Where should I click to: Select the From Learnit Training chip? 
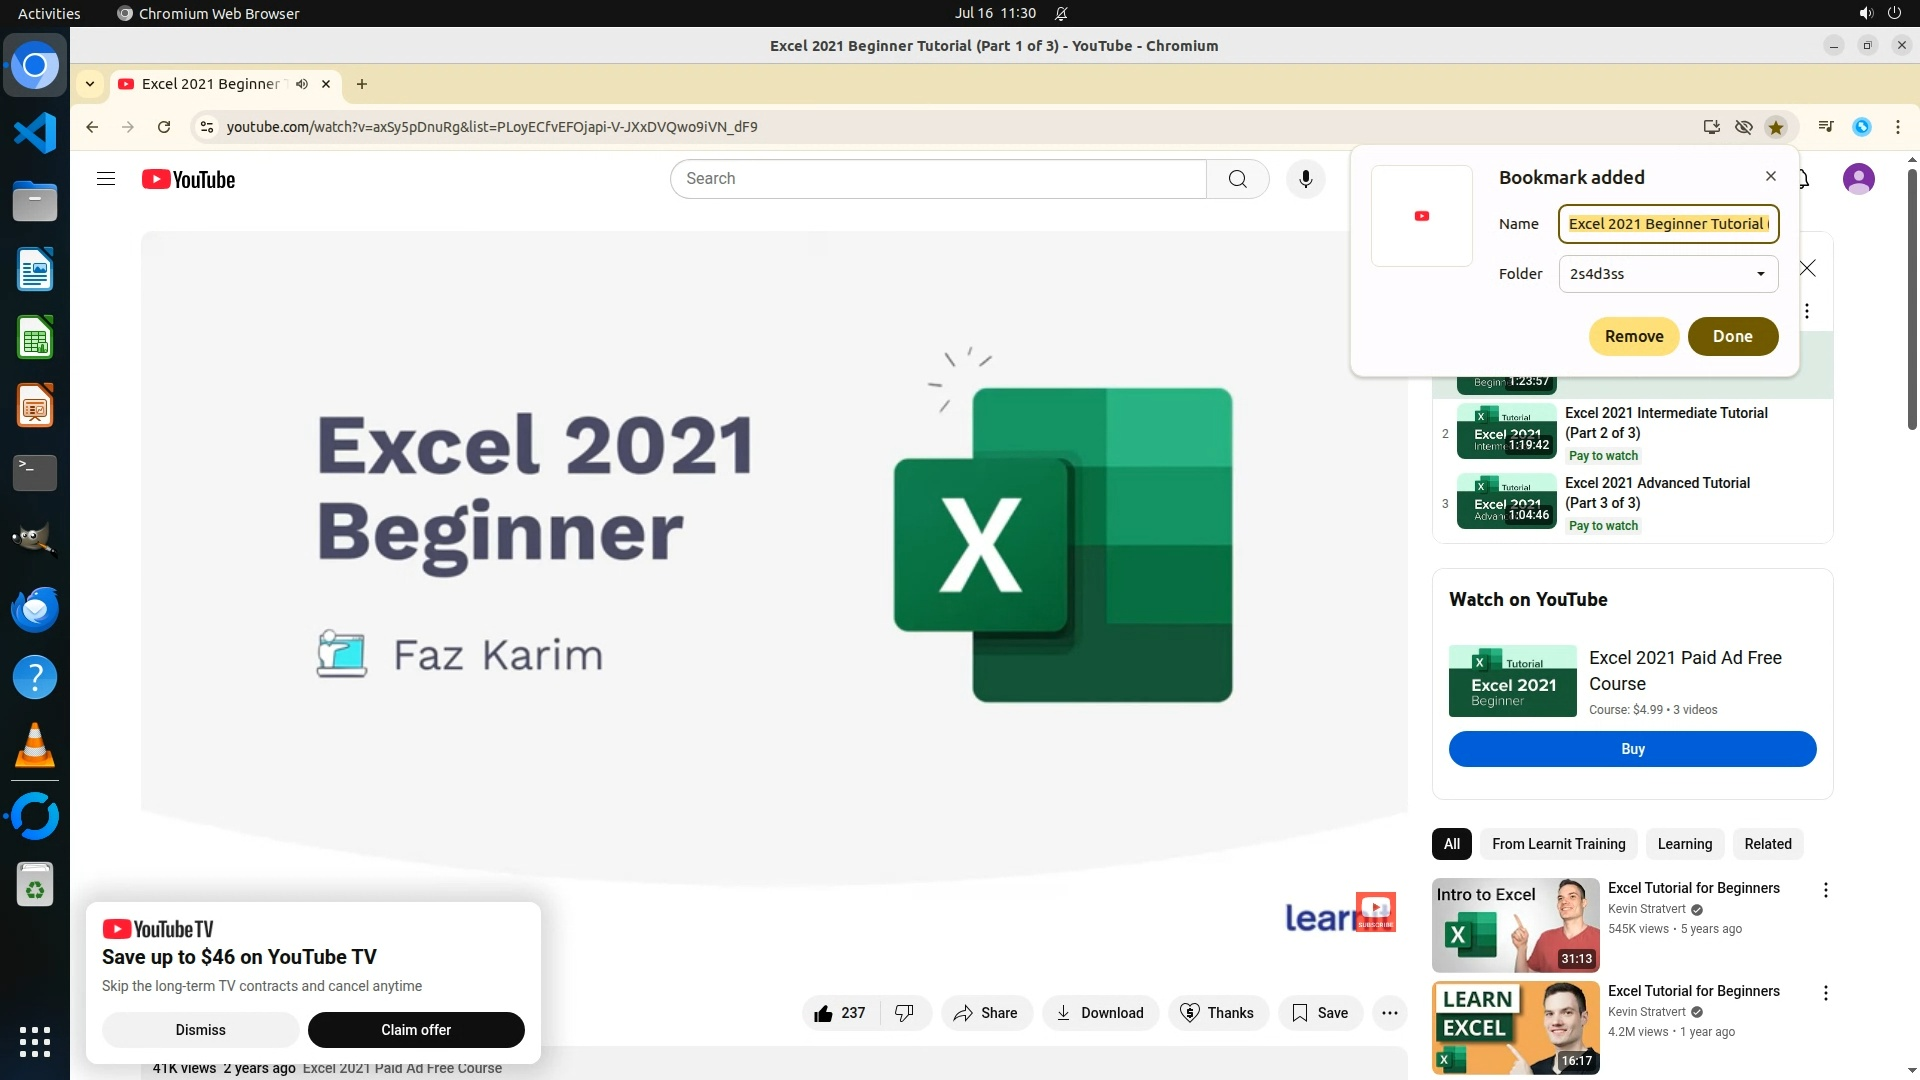(x=1558, y=844)
